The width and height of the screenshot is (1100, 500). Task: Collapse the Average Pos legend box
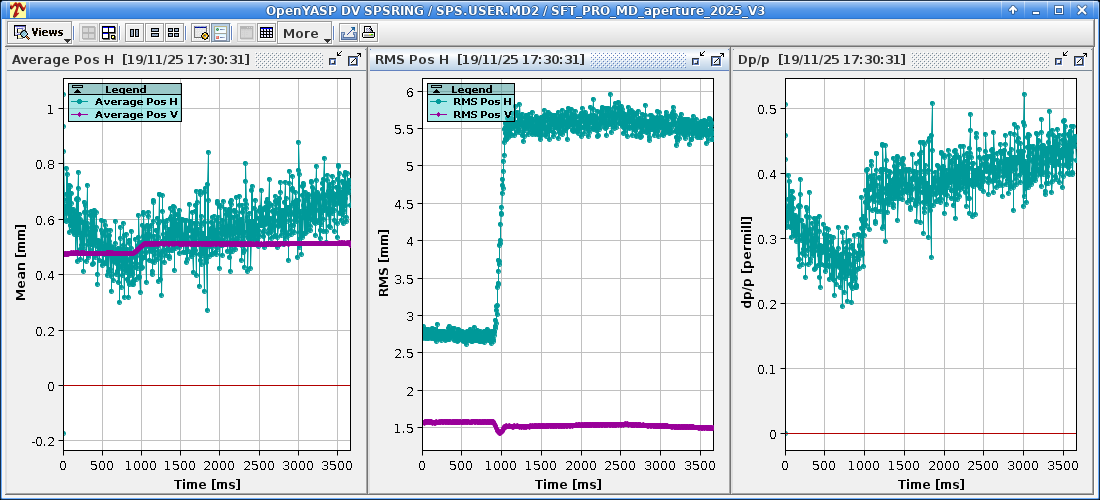[75, 90]
